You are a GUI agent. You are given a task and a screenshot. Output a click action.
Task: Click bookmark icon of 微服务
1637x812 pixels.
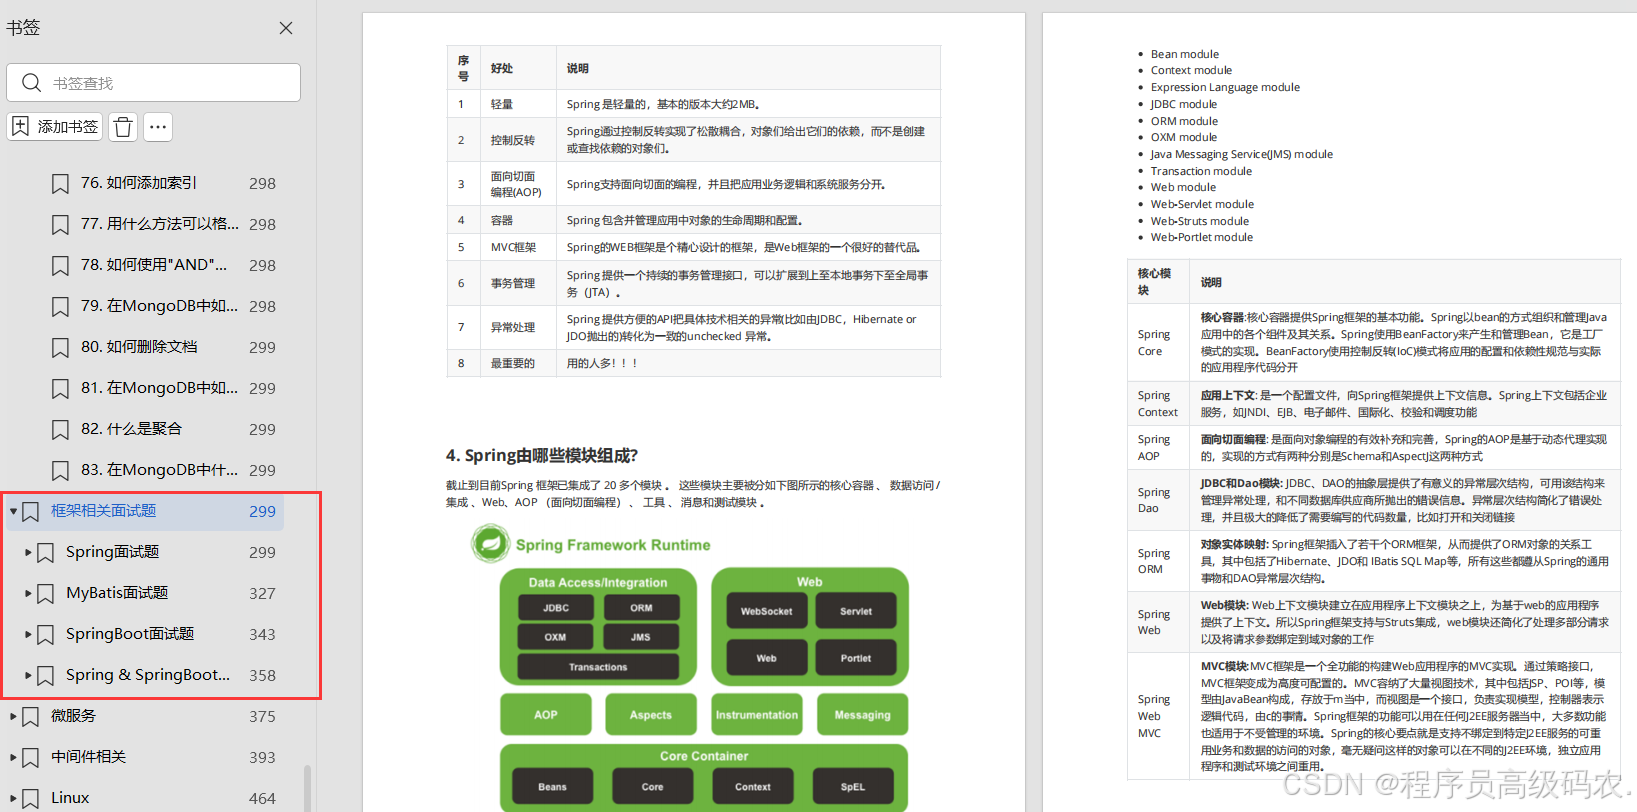(x=31, y=717)
